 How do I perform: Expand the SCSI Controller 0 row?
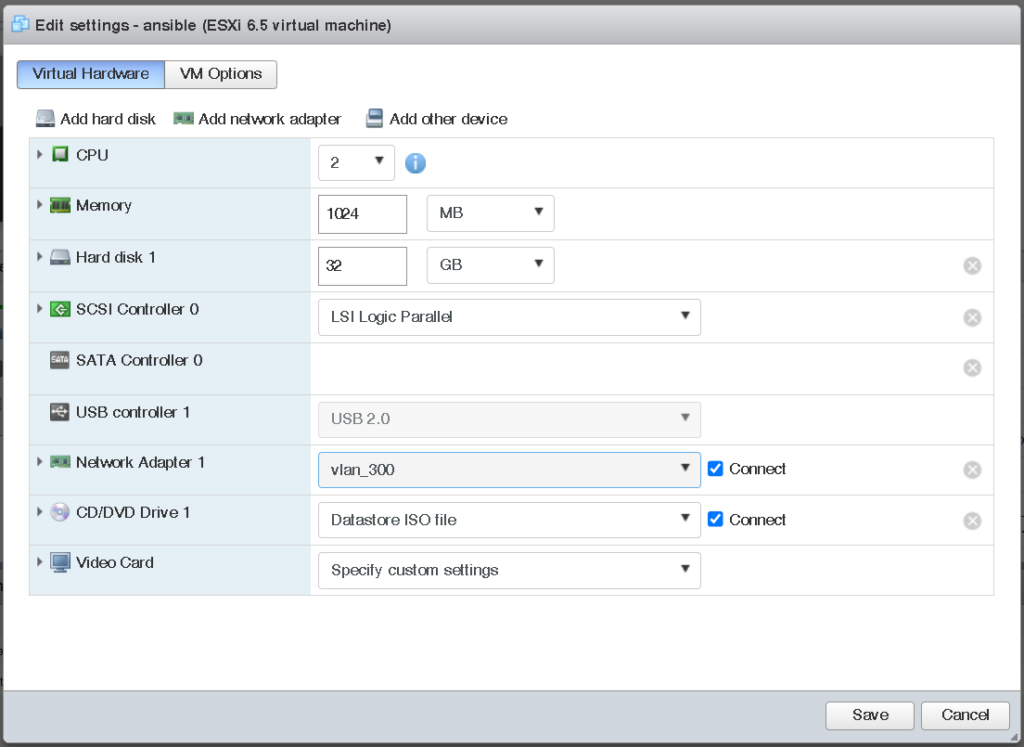click(40, 309)
